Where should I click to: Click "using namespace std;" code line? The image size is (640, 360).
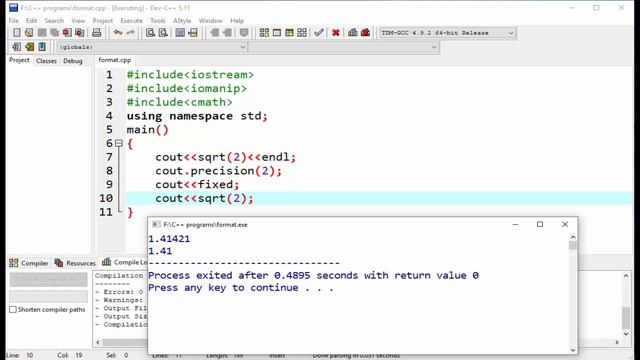[197, 116]
